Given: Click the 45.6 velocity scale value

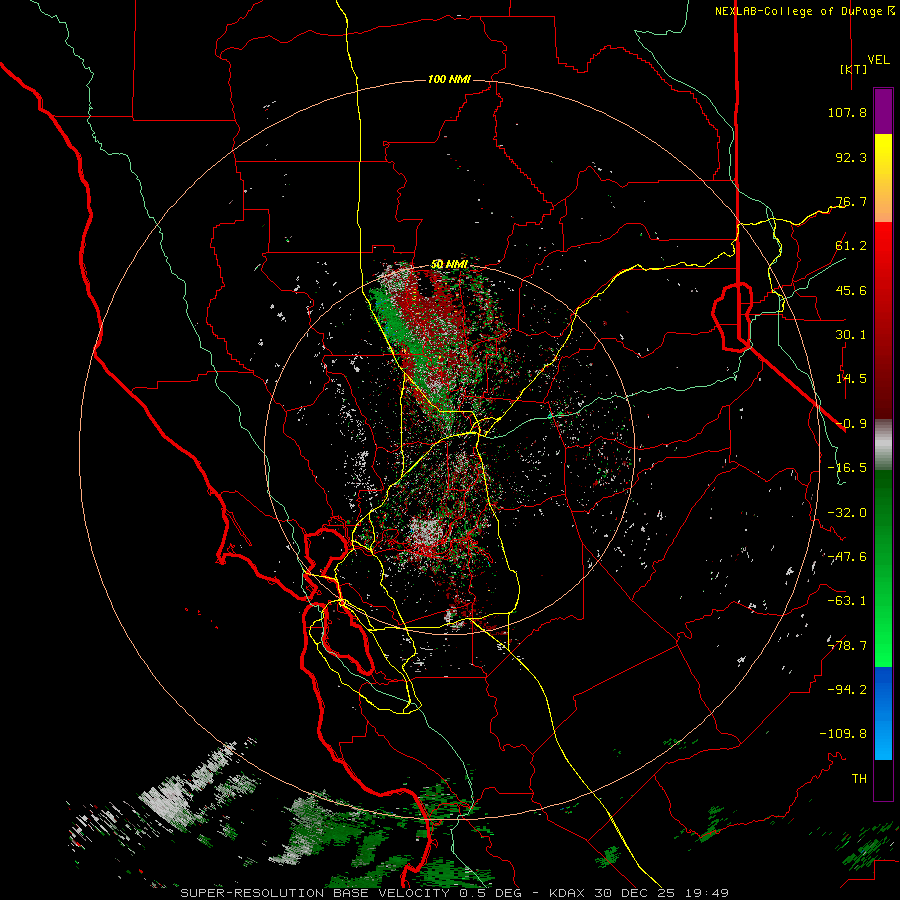Looking at the screenshot, I should coord(851,290).
